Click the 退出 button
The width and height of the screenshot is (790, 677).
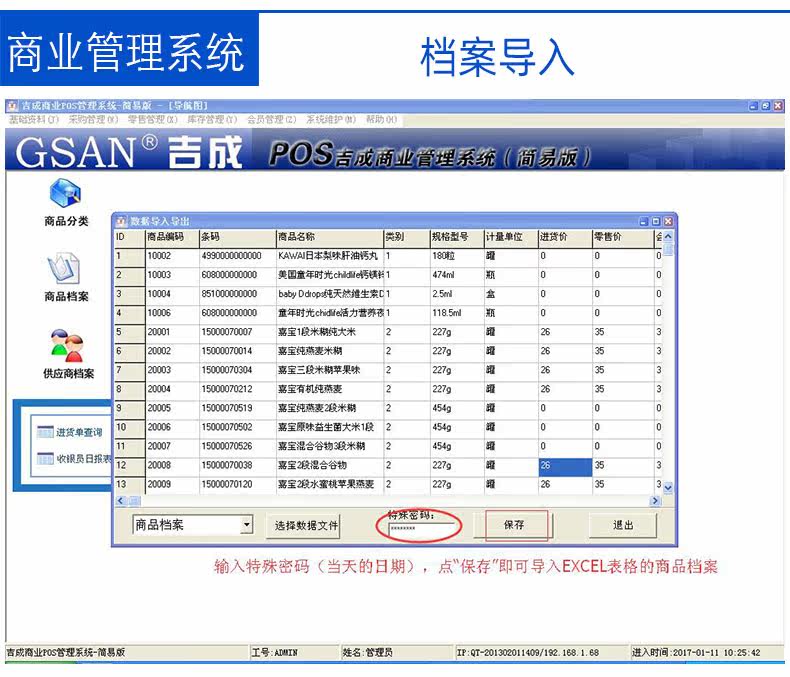(x=623, y=525)
